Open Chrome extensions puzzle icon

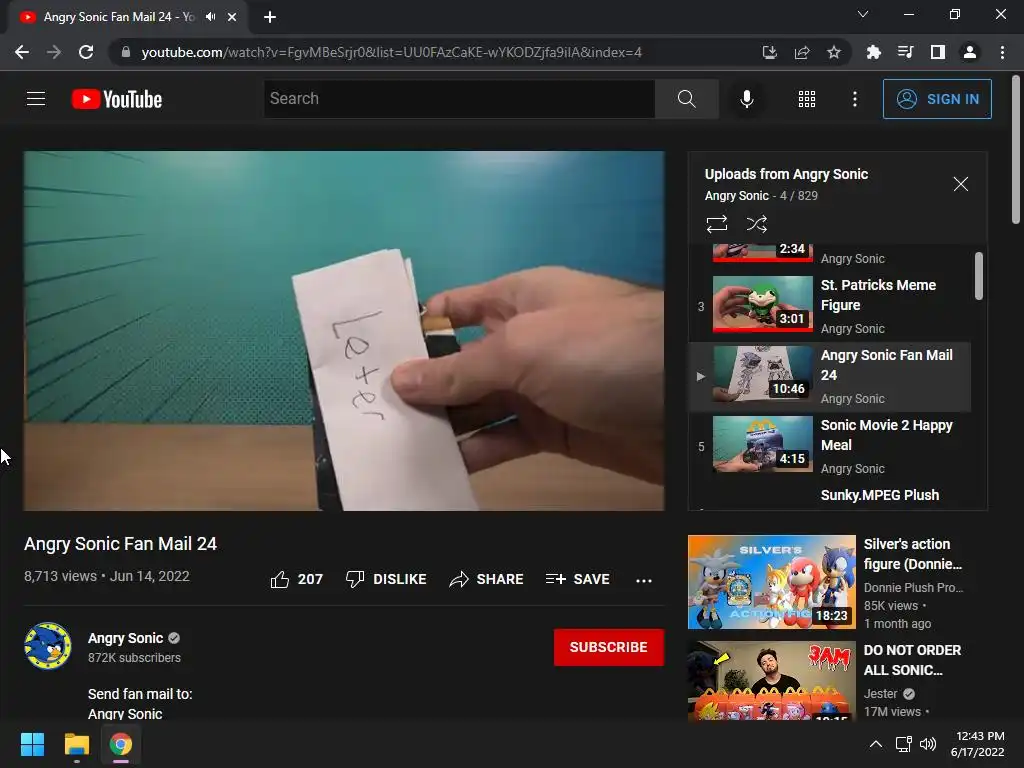click(873, 52)
